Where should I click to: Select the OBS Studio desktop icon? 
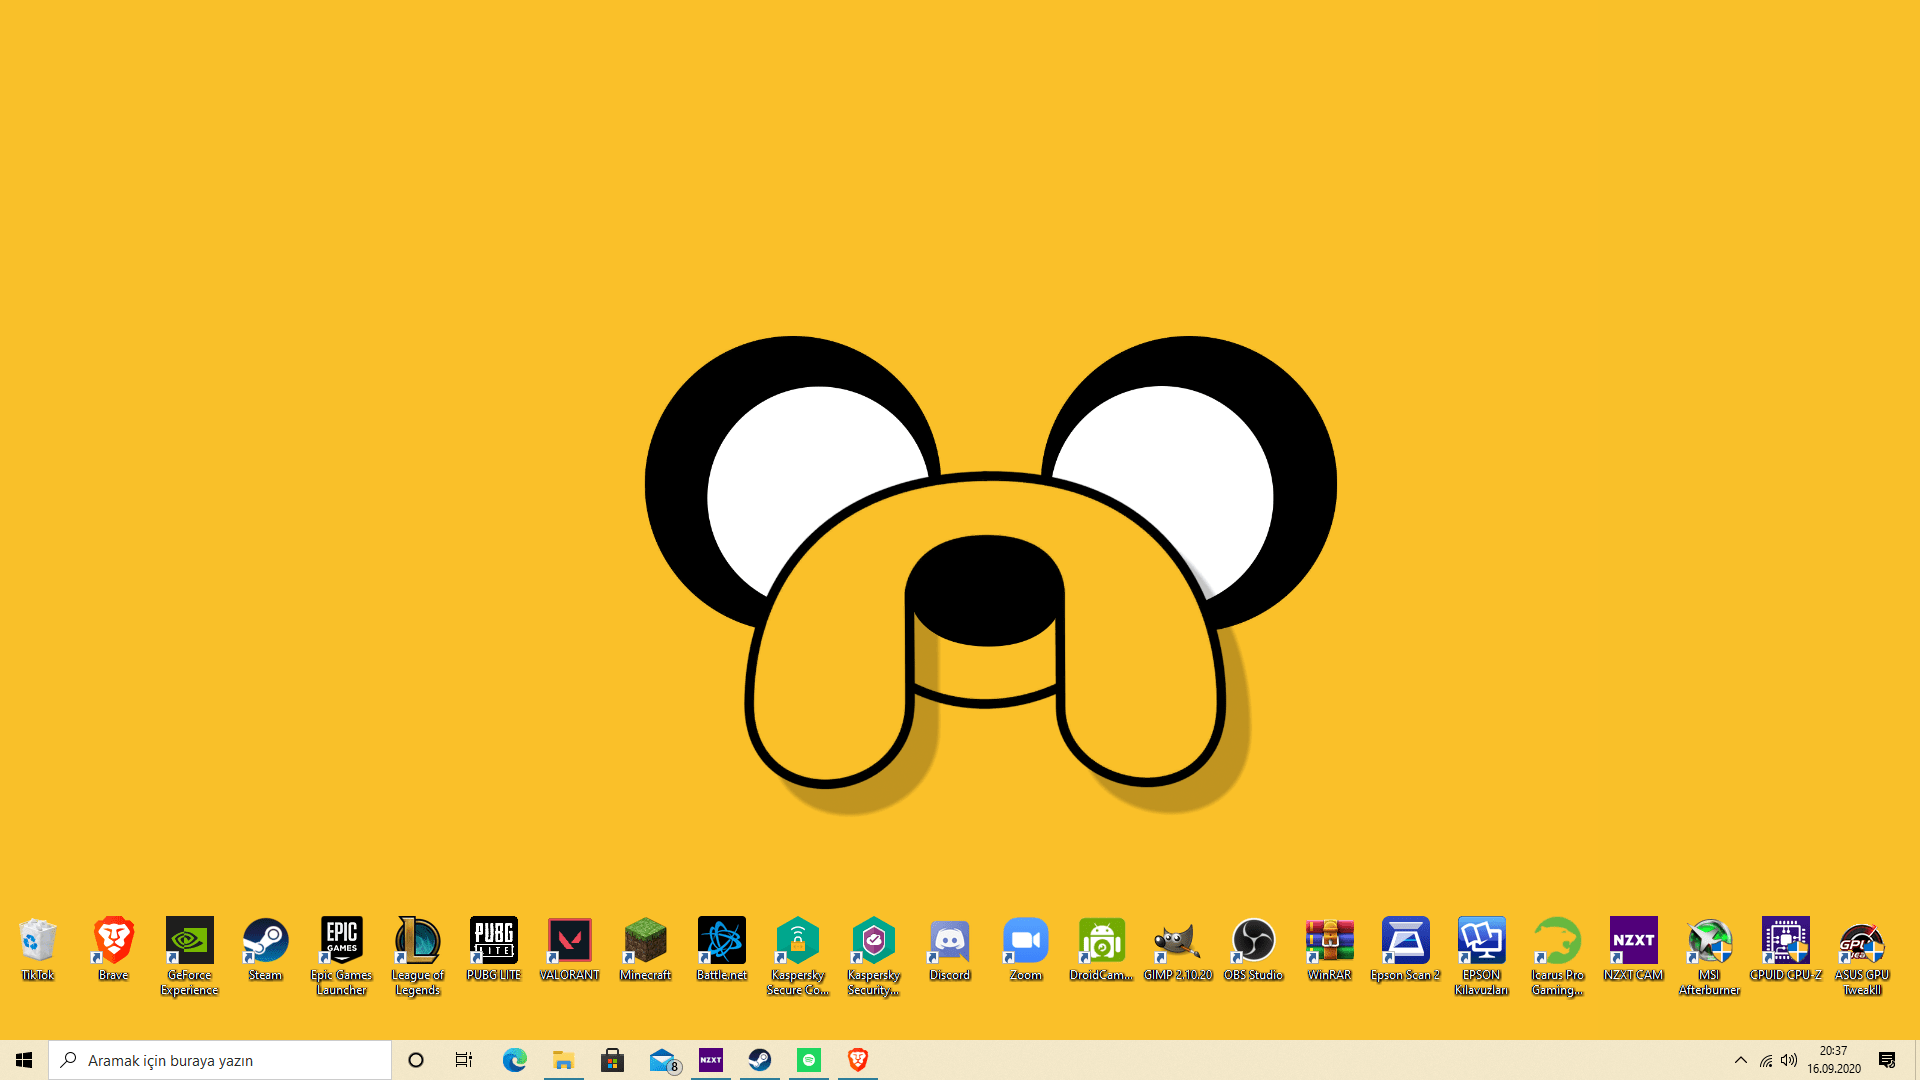point(1253,941)
